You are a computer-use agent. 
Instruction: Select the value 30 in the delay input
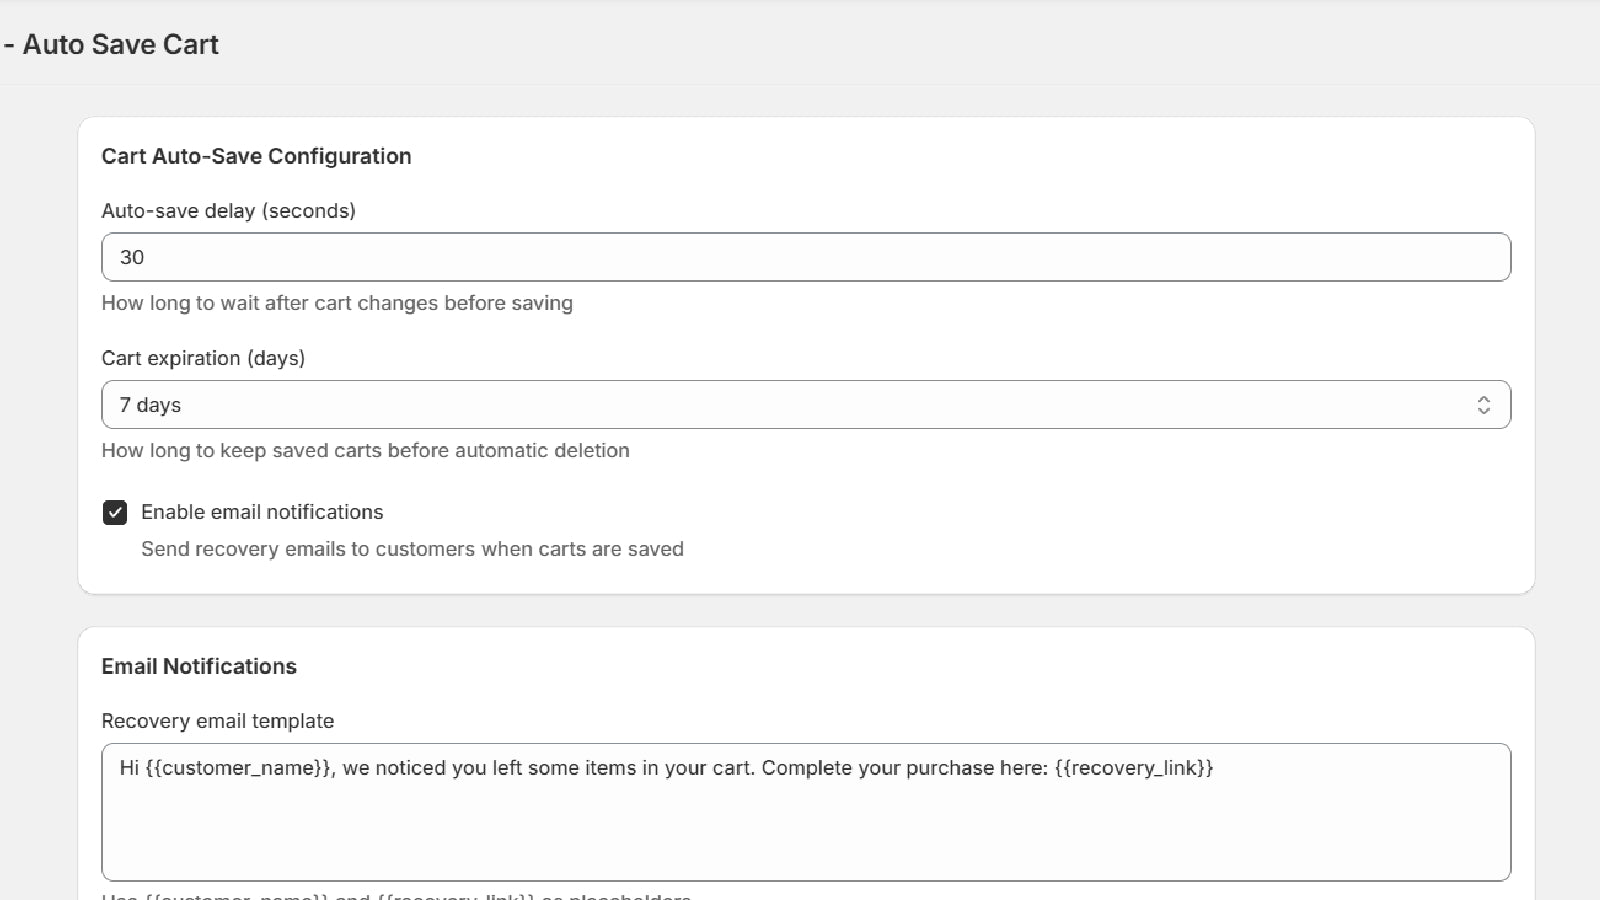134,257
